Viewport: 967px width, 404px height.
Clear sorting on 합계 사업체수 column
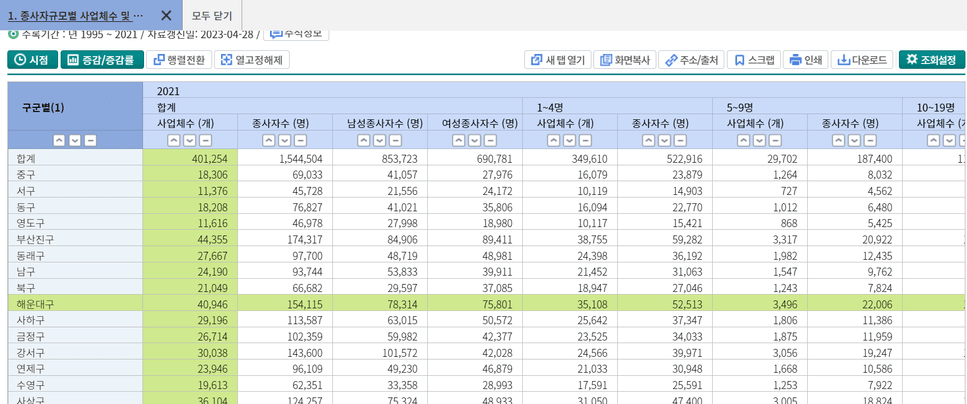pyautogui.click(x=205, y=141)
